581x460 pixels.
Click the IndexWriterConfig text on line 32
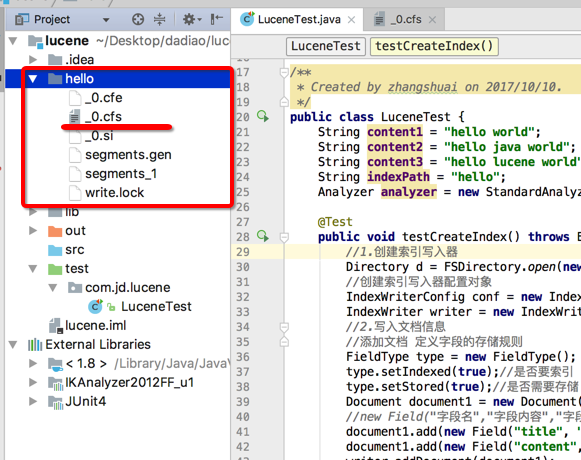click(x=405, y=297)
